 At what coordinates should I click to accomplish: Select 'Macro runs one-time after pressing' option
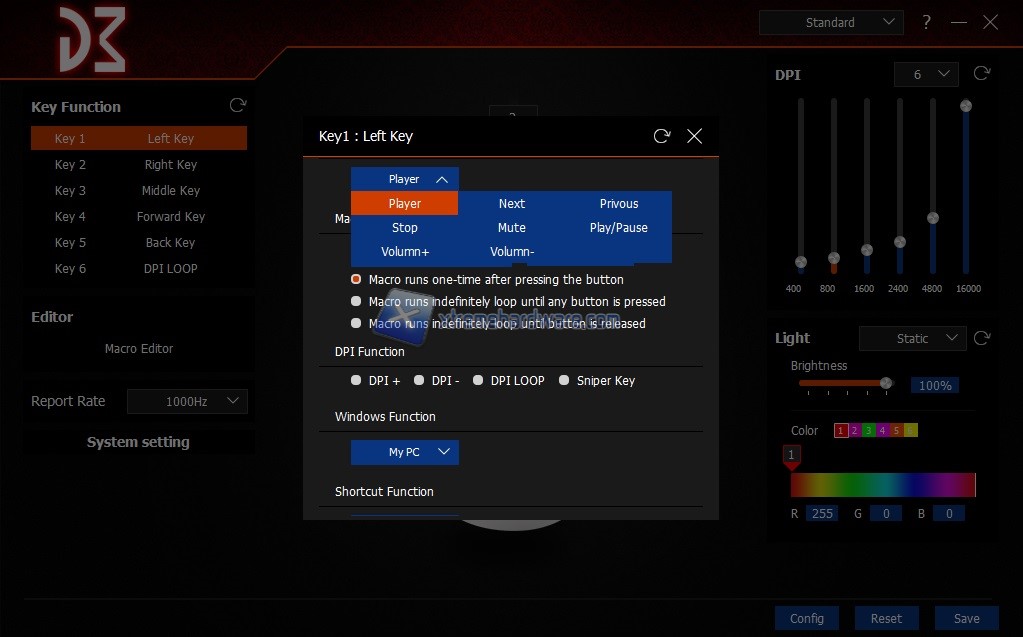[356, 280]
